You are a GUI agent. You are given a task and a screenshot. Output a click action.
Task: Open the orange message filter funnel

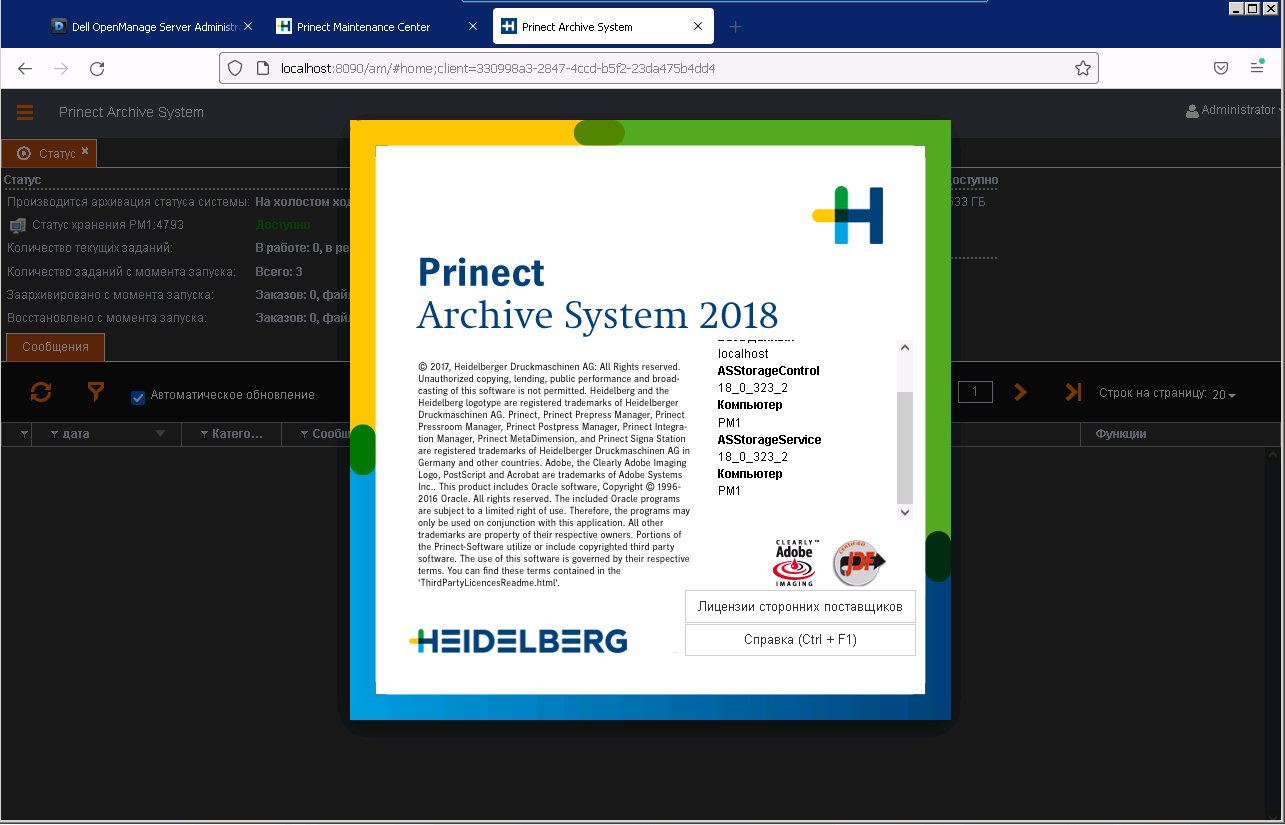pyautogui.click(x=95, y=392)
